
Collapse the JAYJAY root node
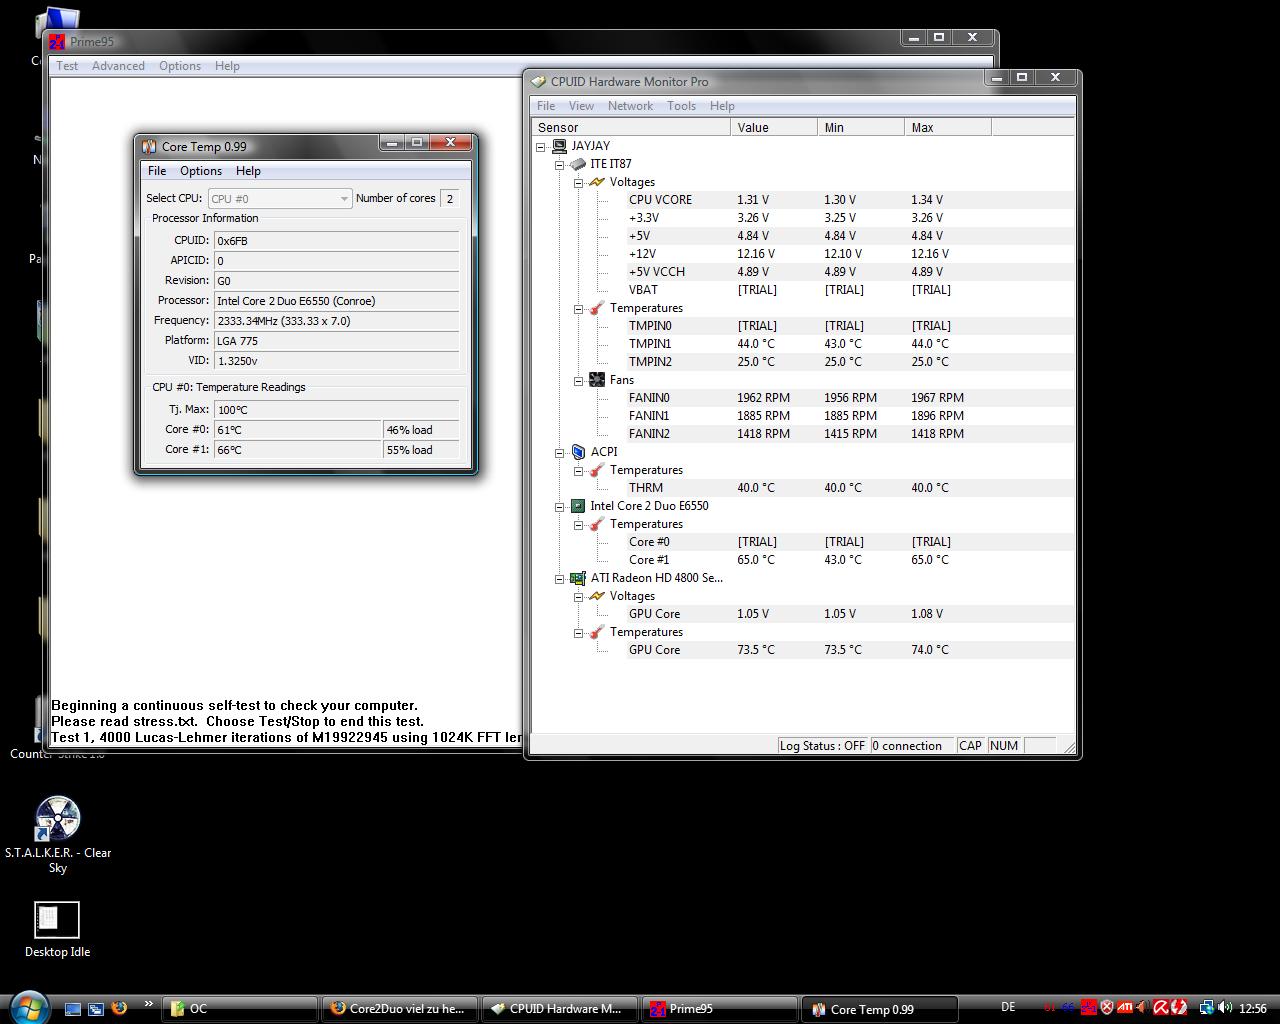[541, 146]
